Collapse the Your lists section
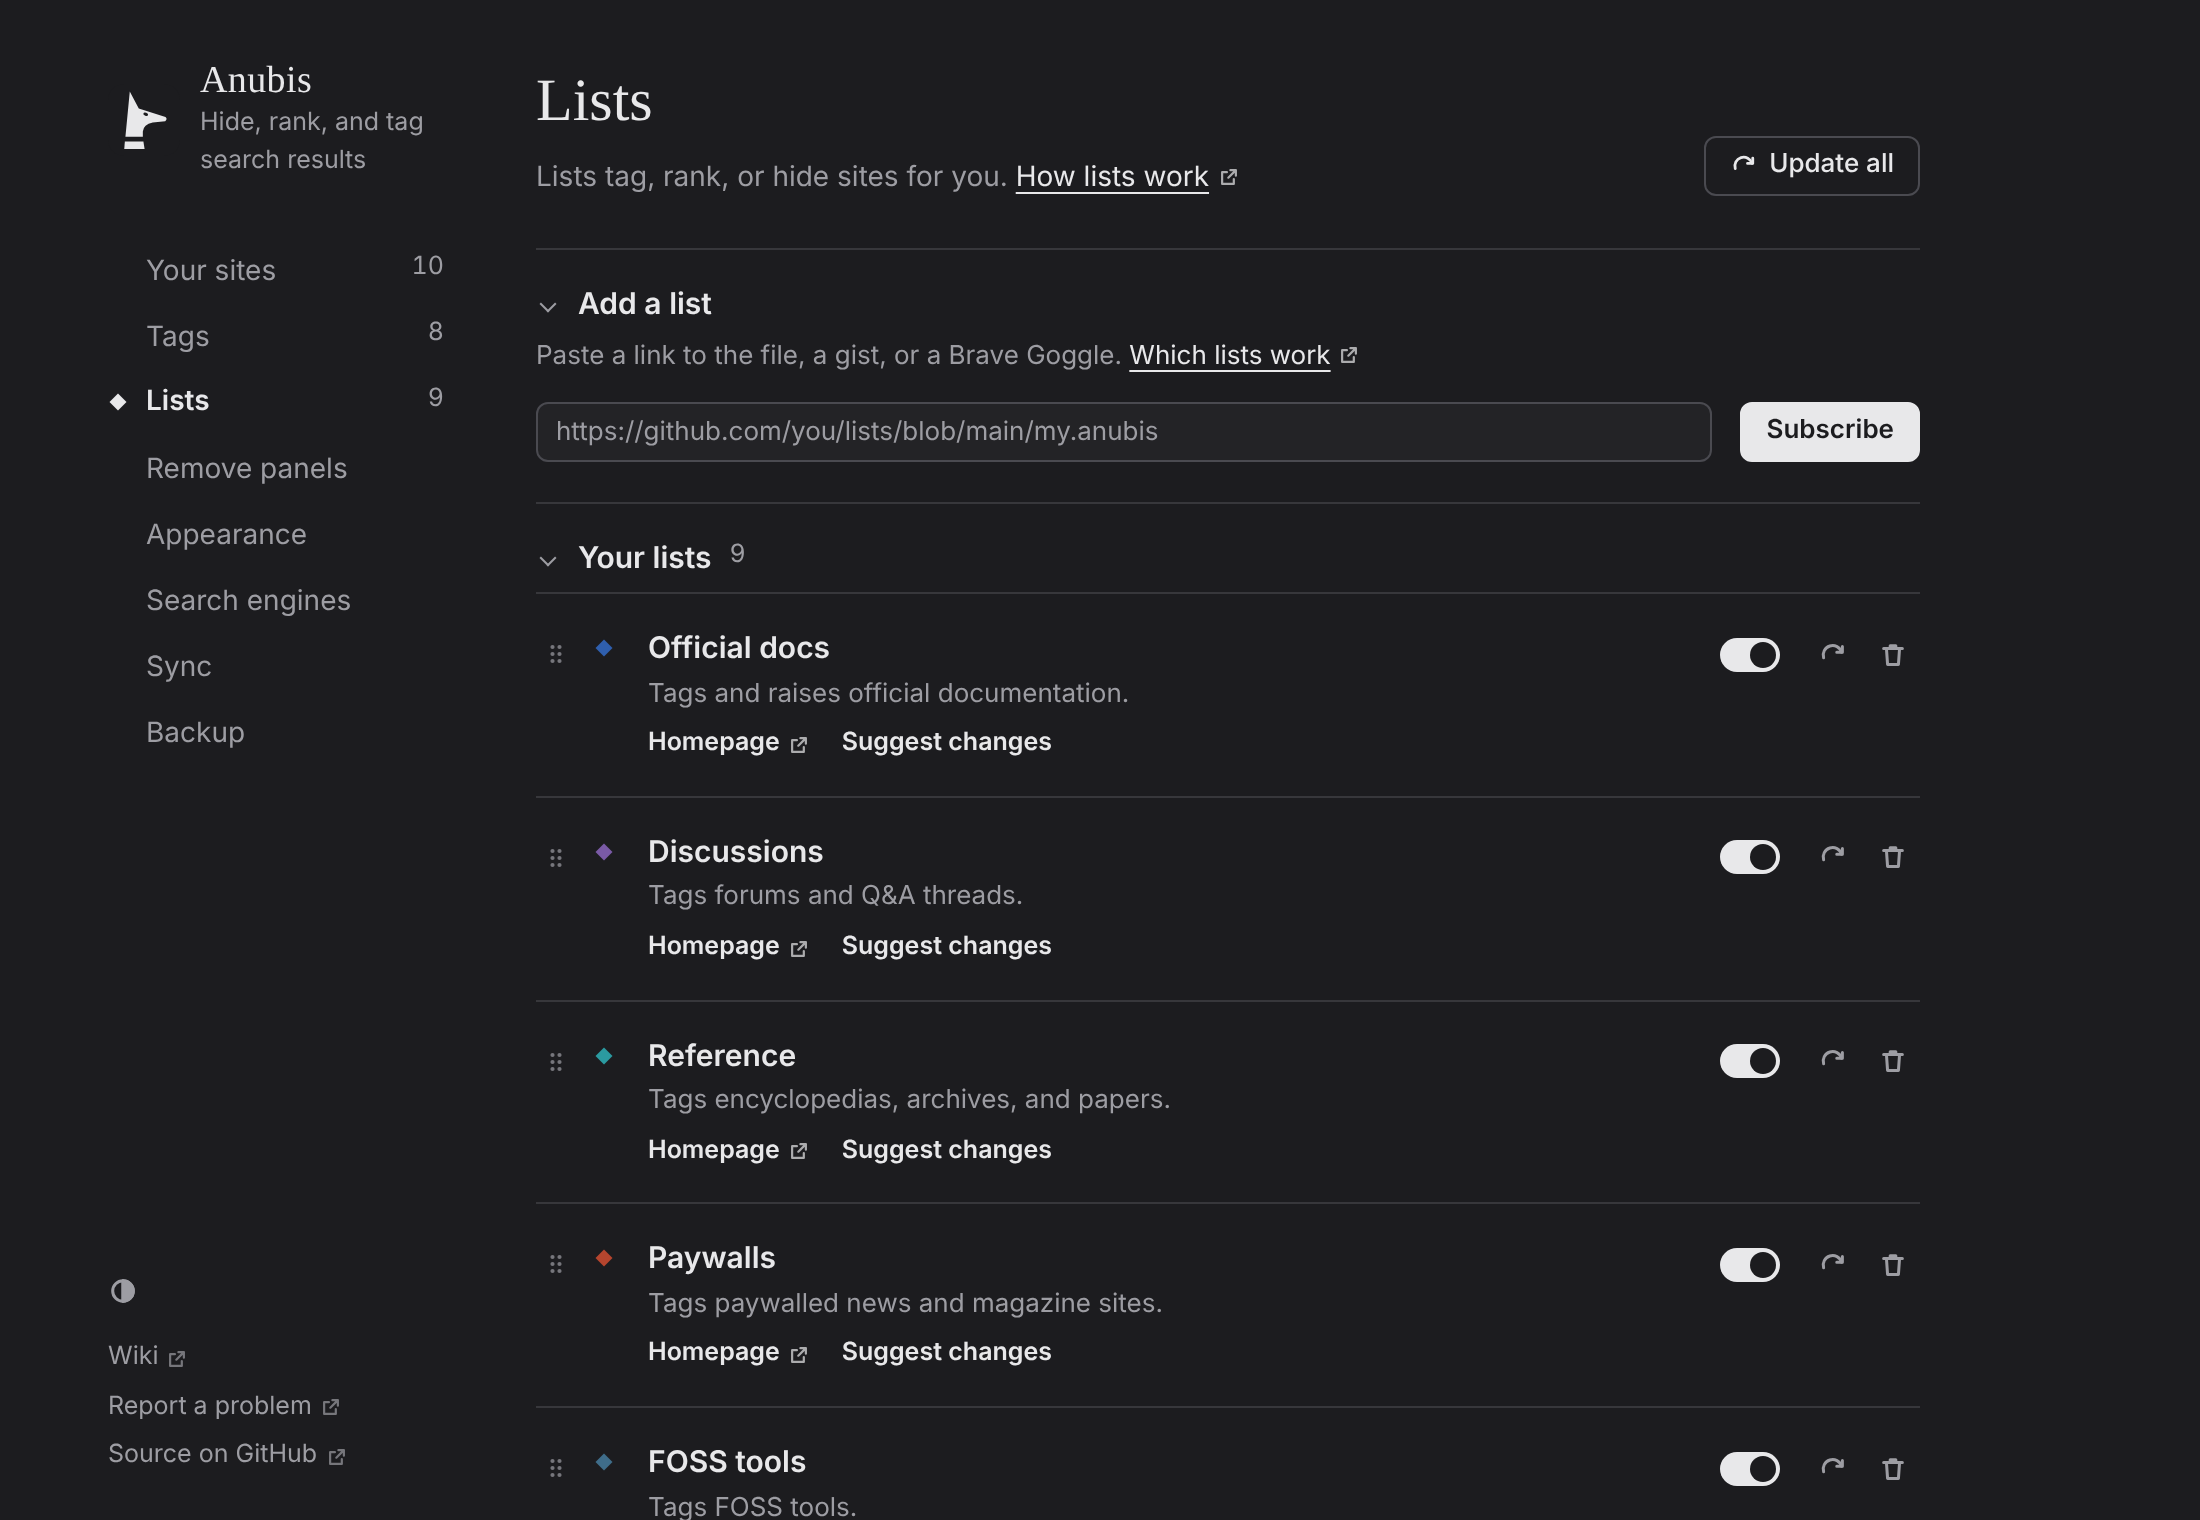The image size is (2200, 1520). (548, 560)
